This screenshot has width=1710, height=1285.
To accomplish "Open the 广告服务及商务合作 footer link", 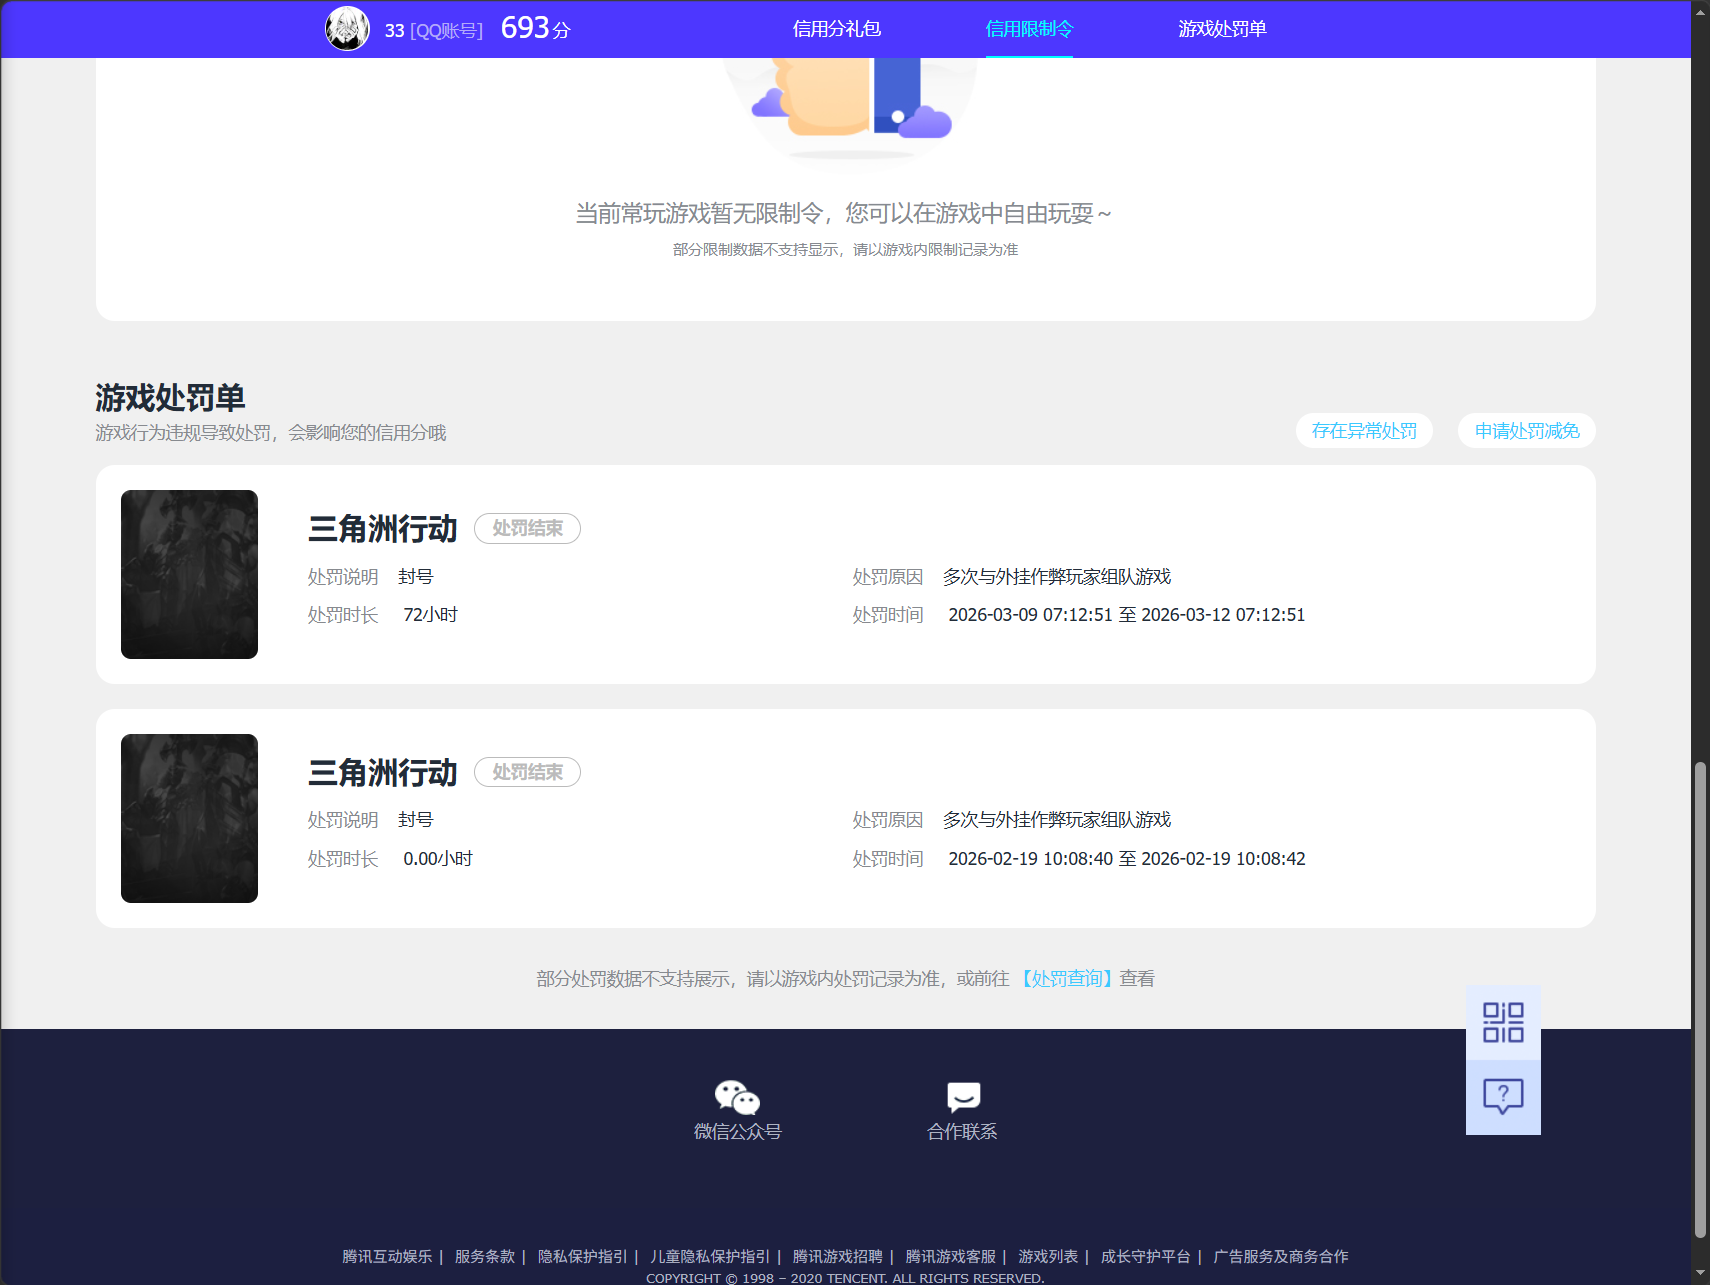I will point(1281,1256).
